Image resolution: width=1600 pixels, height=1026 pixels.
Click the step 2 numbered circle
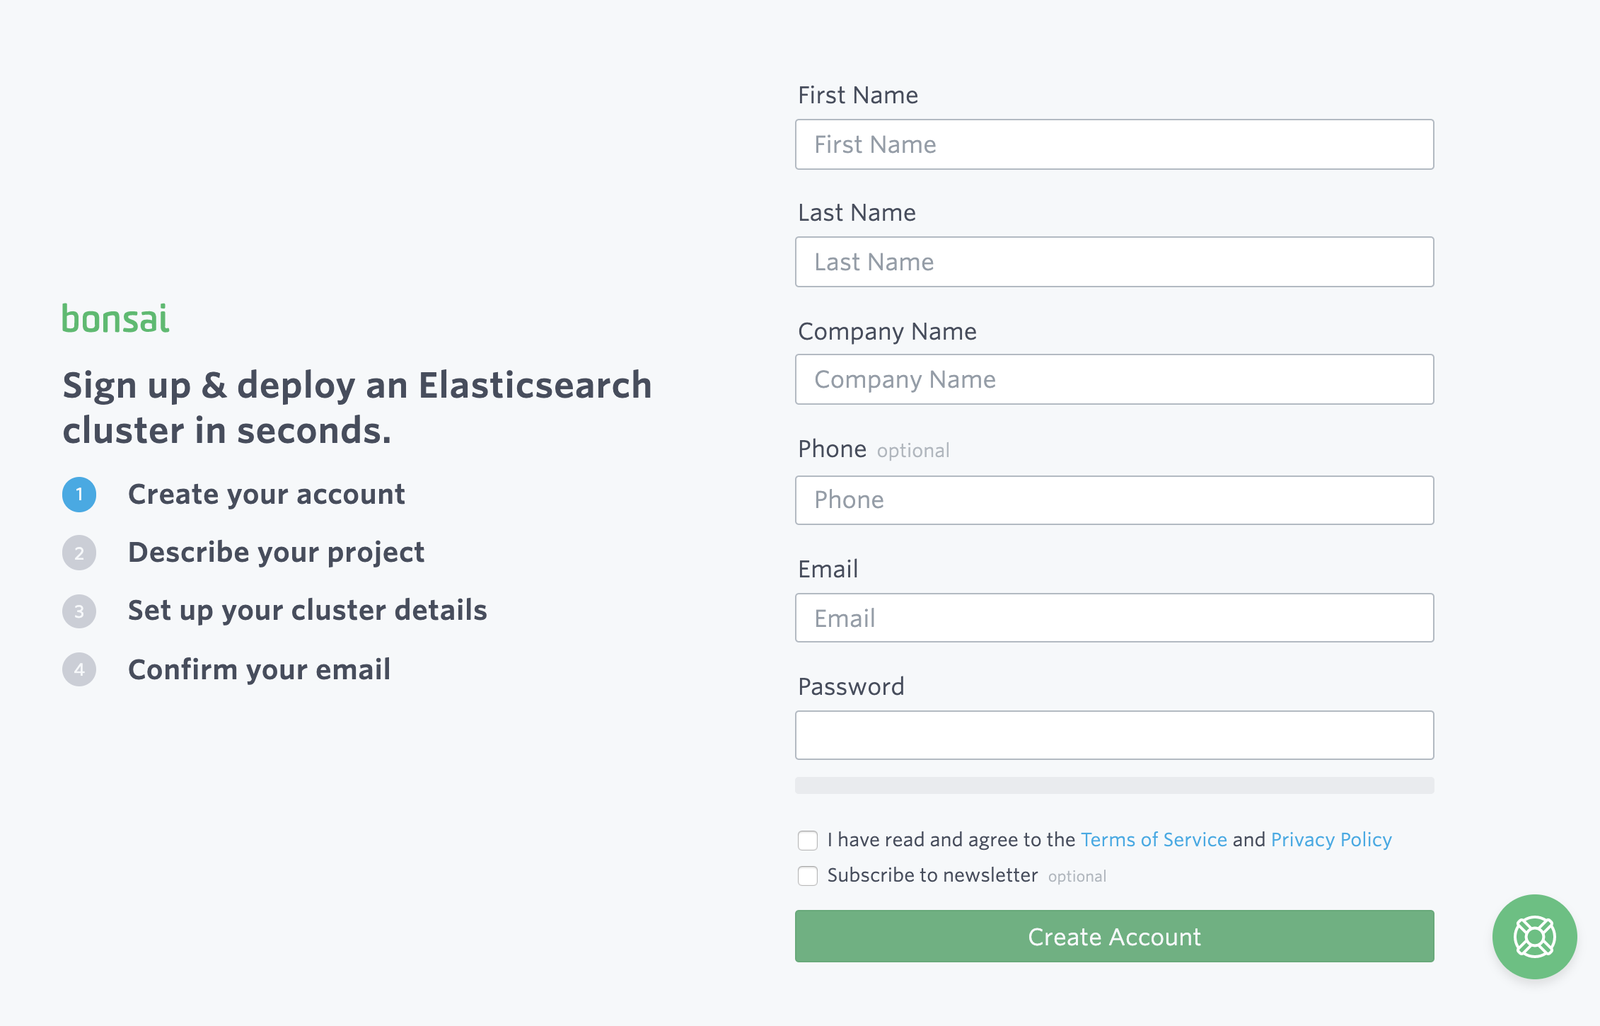tap(79, 553)
